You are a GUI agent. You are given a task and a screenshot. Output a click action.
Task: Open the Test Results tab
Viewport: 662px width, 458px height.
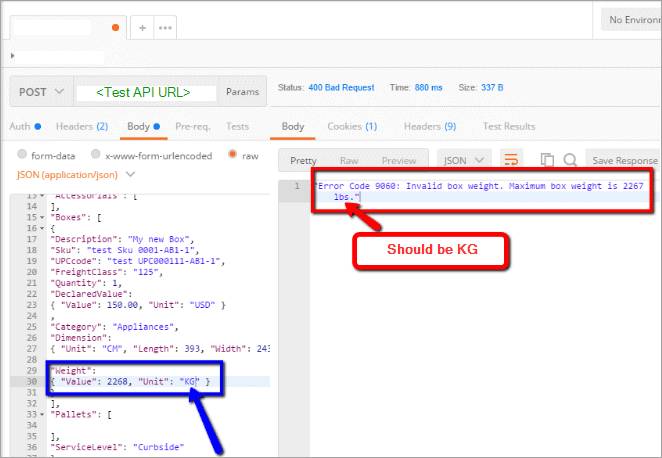click(509, 126)
